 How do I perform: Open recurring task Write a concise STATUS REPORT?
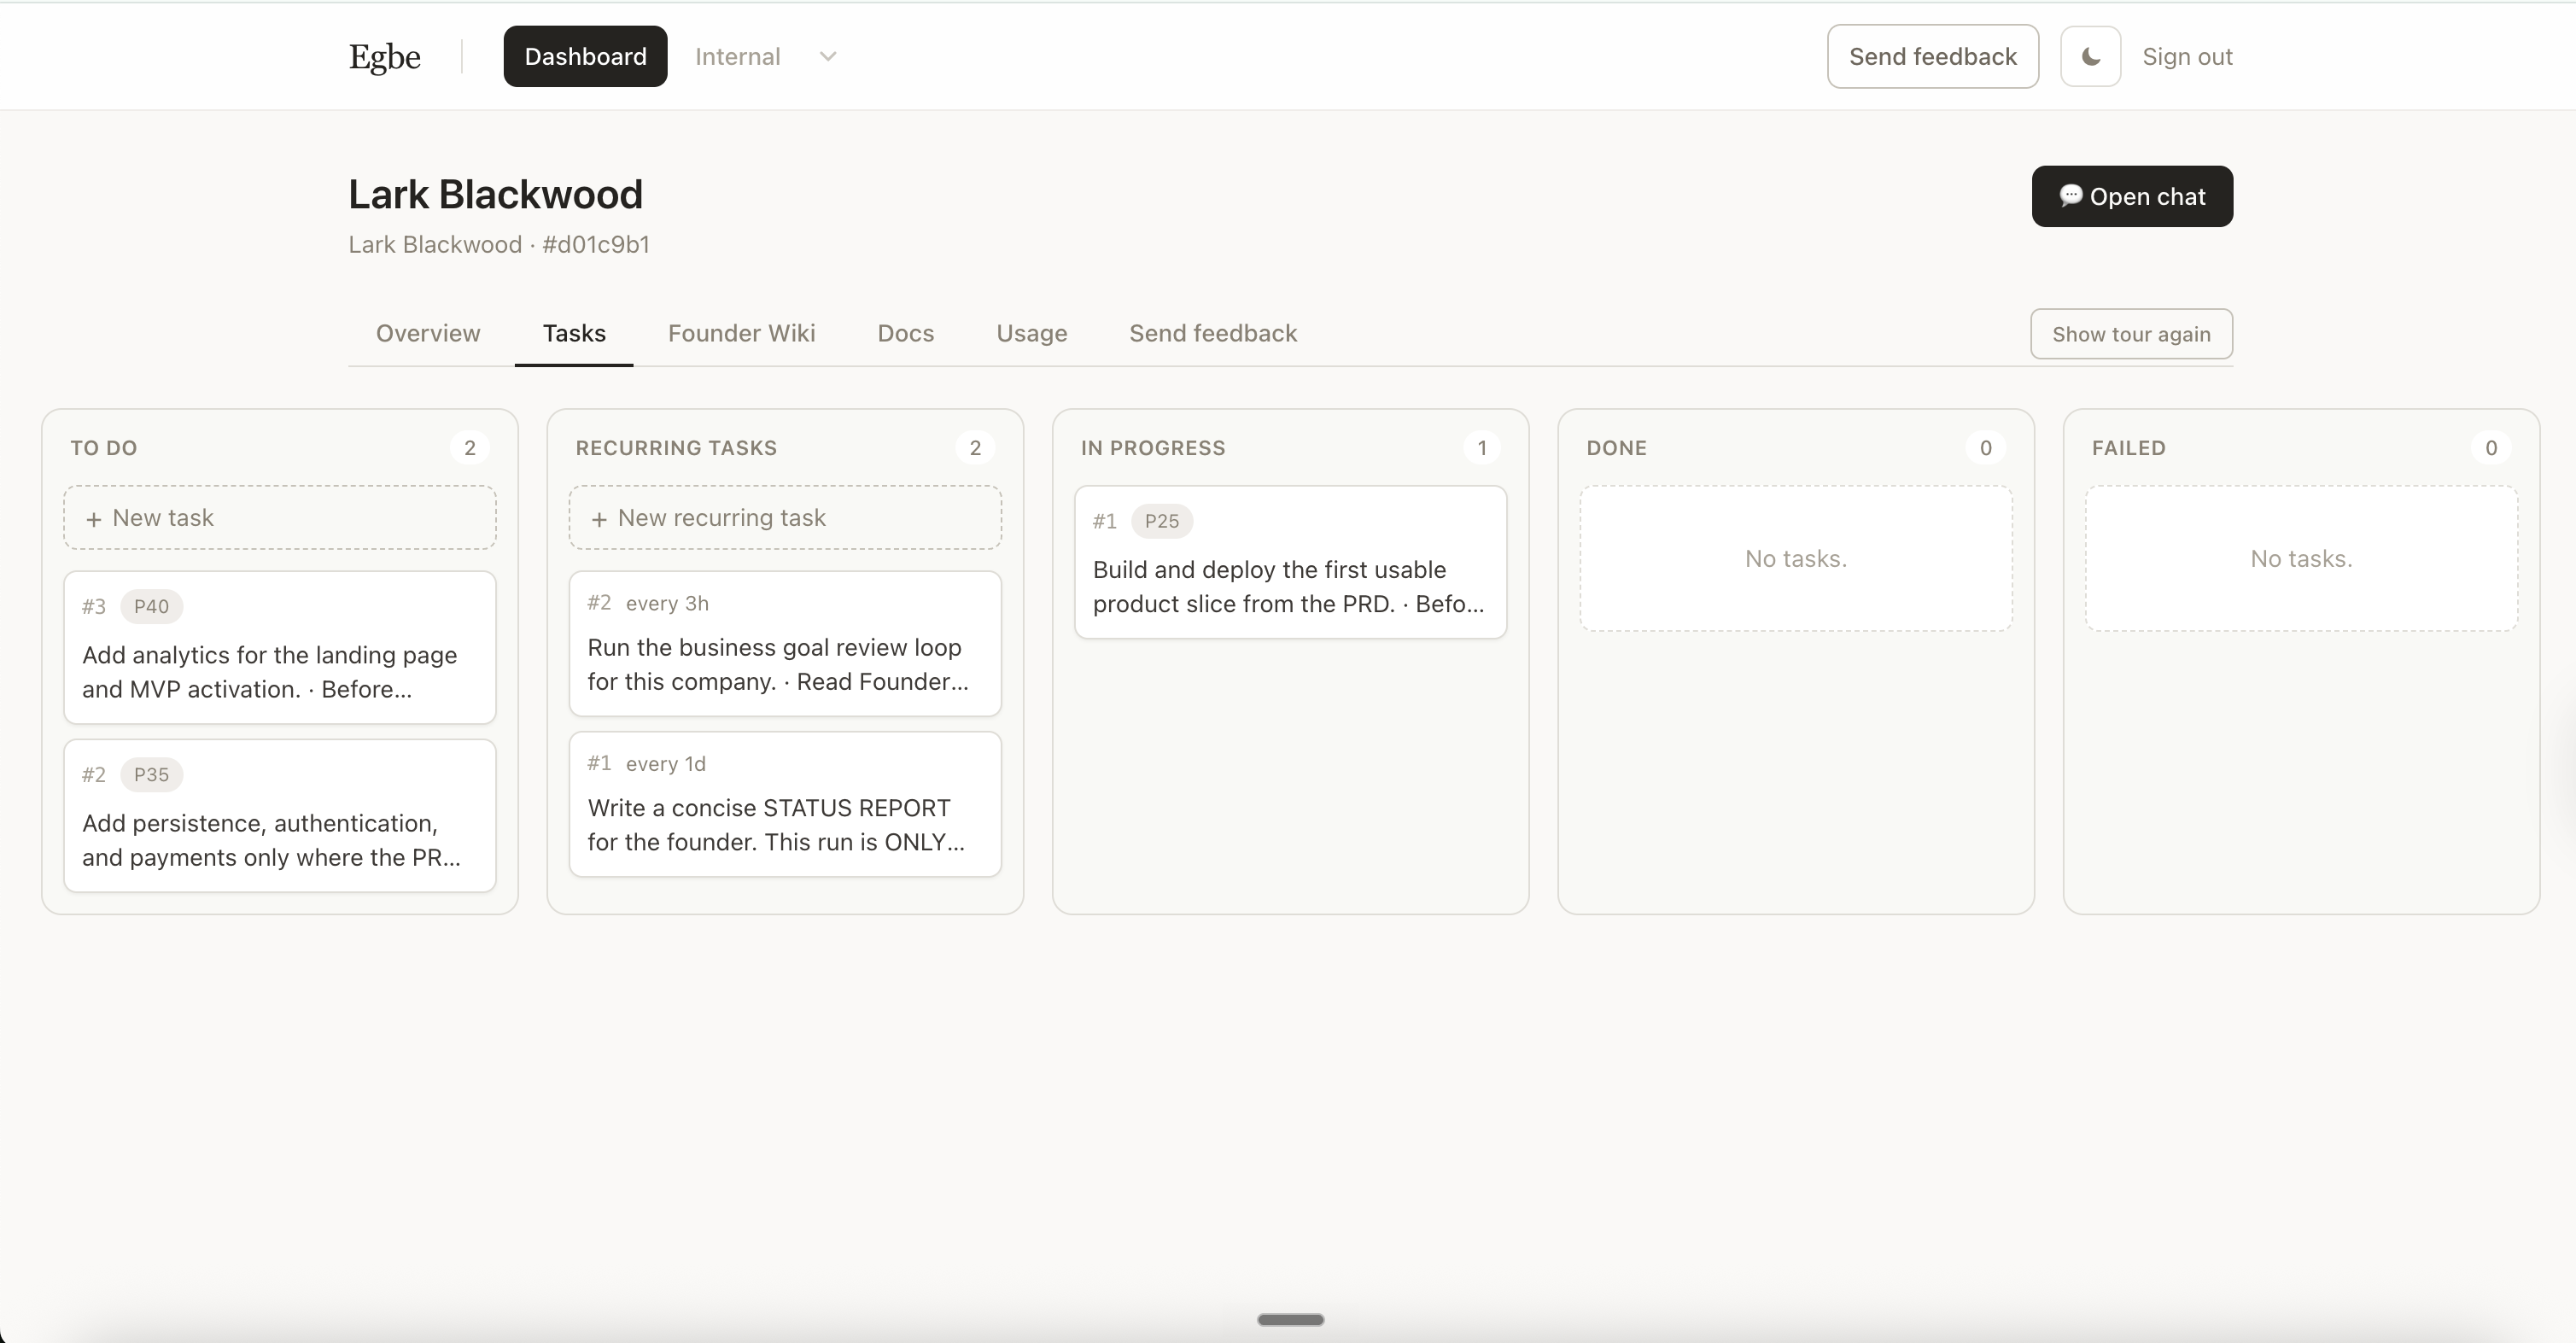785,804
